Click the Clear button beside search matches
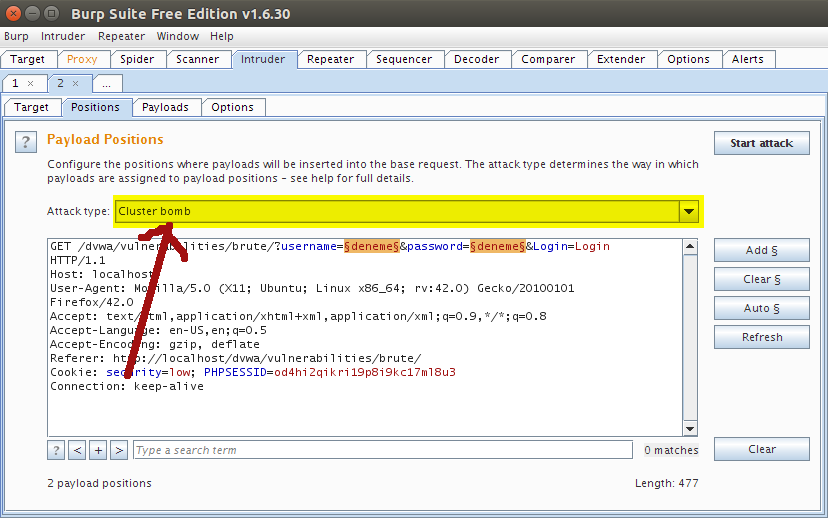Viewport: 828px width, 518px height. [761, 449]
